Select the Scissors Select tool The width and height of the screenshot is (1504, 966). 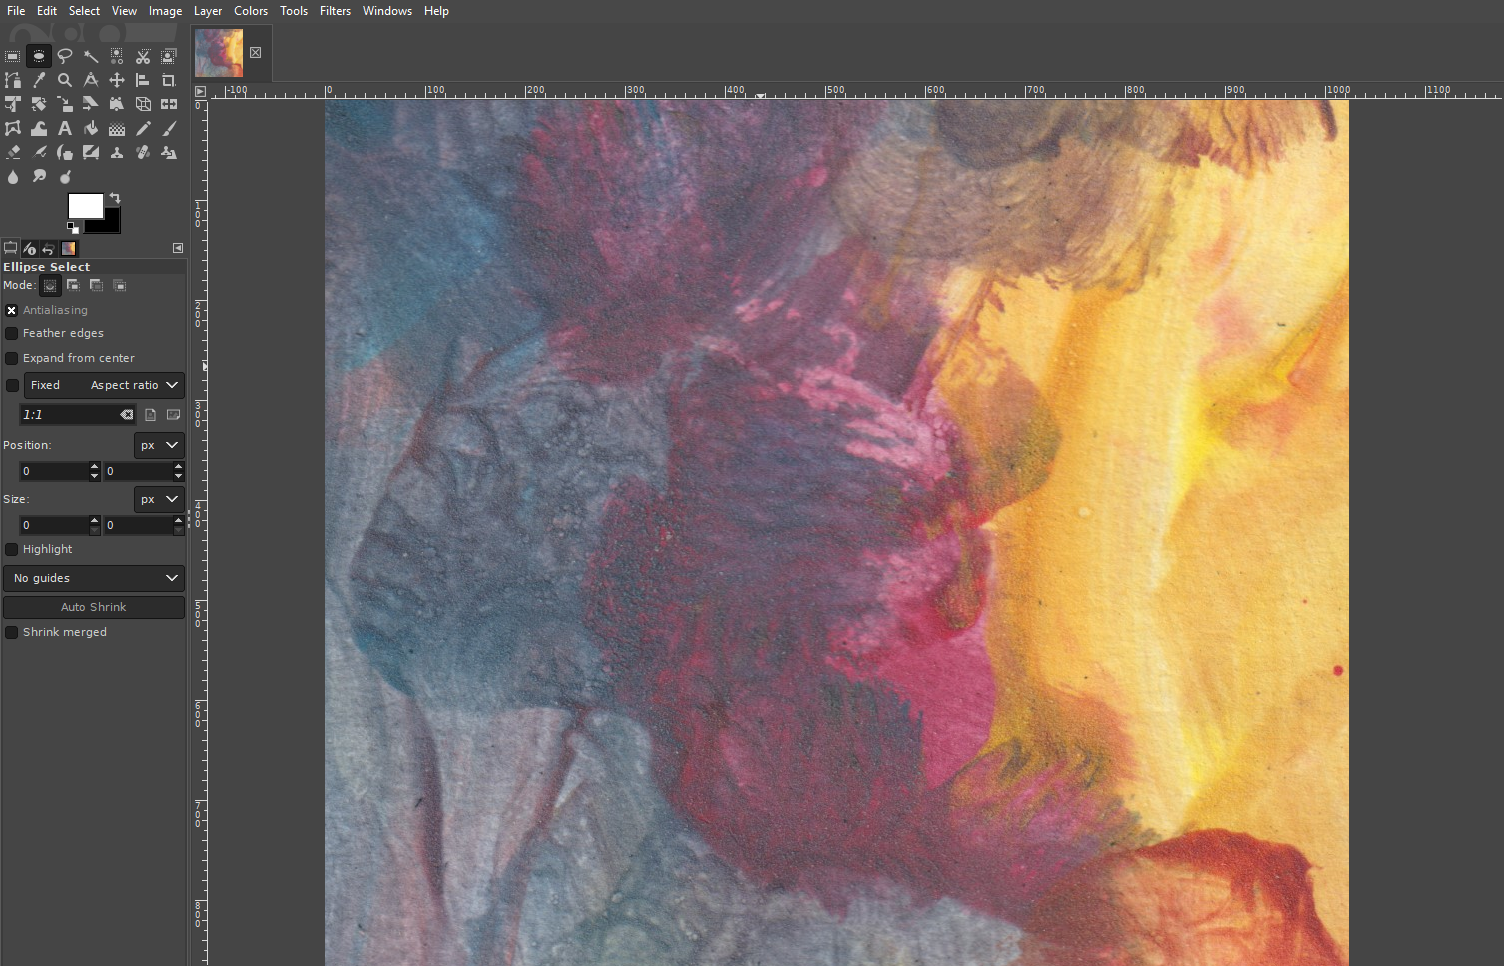pos(143,56)
